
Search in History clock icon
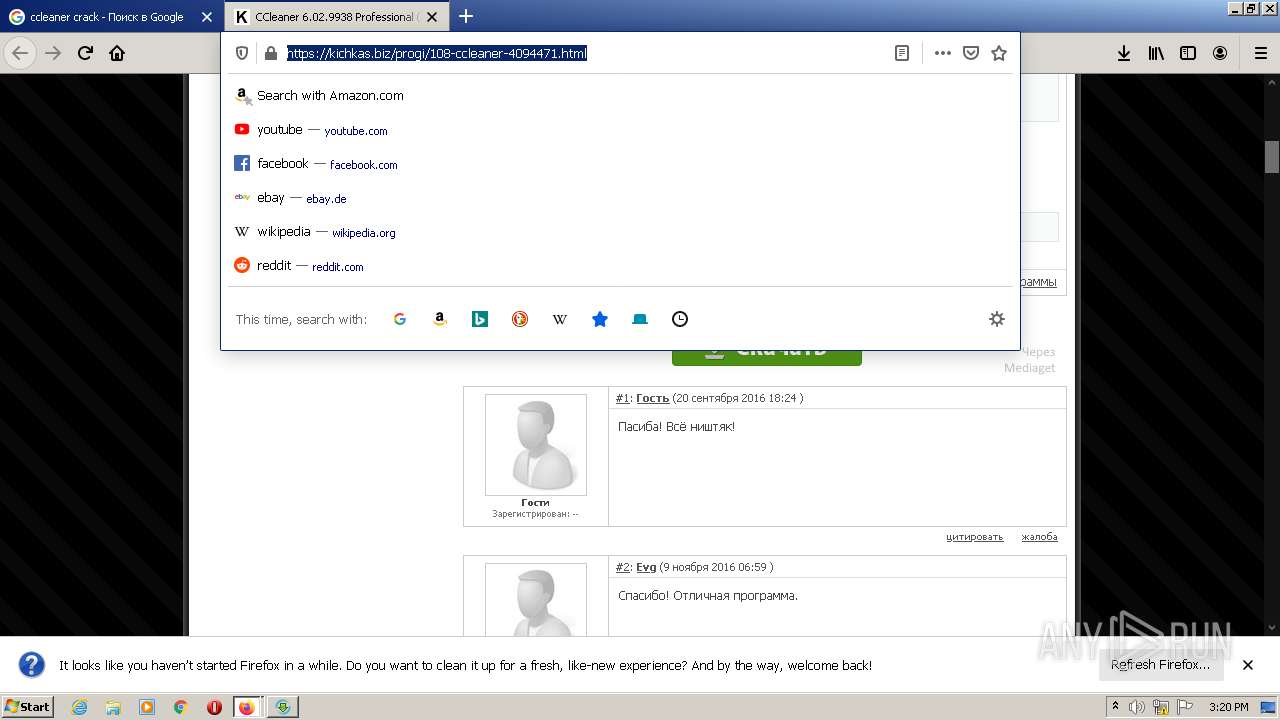coord(680,319)
